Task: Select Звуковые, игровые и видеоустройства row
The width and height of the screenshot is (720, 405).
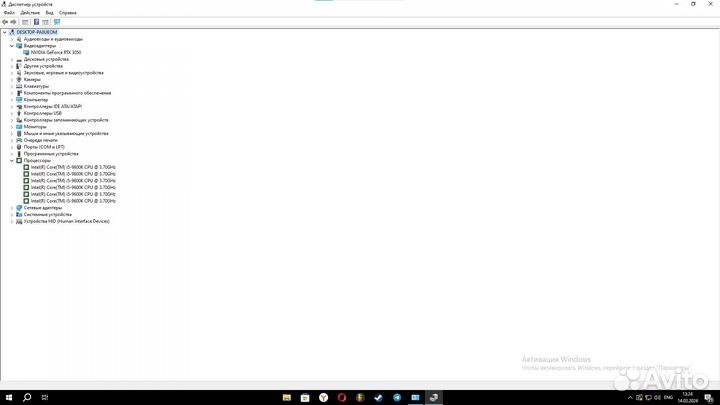Action: [63, 73]
